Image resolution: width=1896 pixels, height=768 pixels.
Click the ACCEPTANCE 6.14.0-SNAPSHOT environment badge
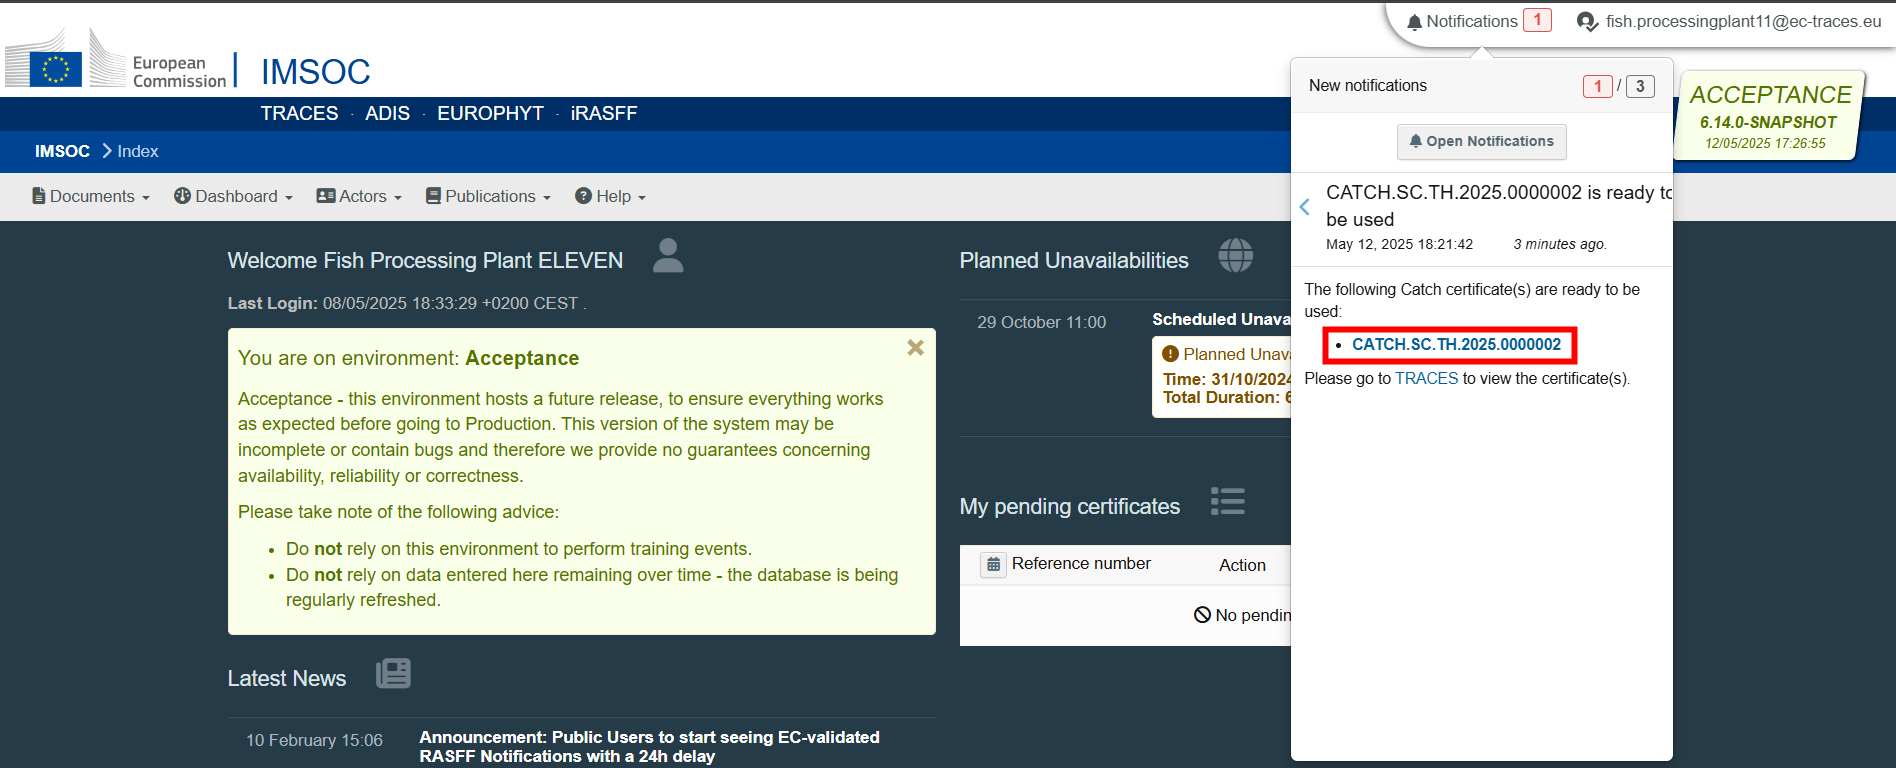coord(1768,116)
